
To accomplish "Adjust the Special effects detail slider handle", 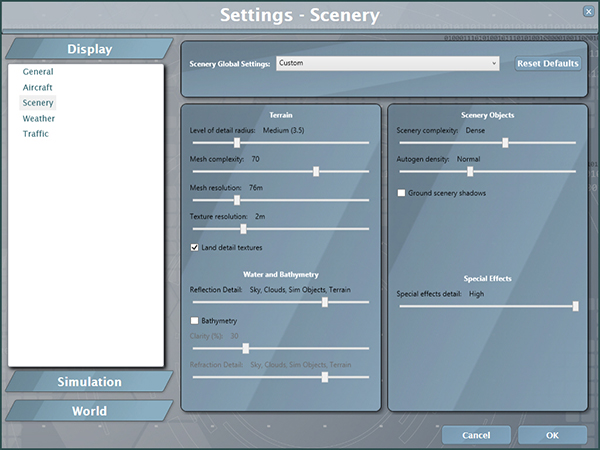I will click(576, 306).
